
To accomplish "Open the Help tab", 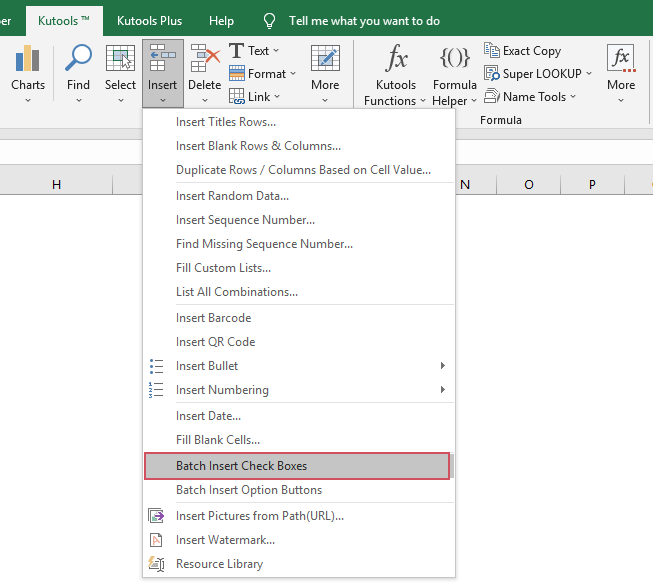I will coord(221,21).
